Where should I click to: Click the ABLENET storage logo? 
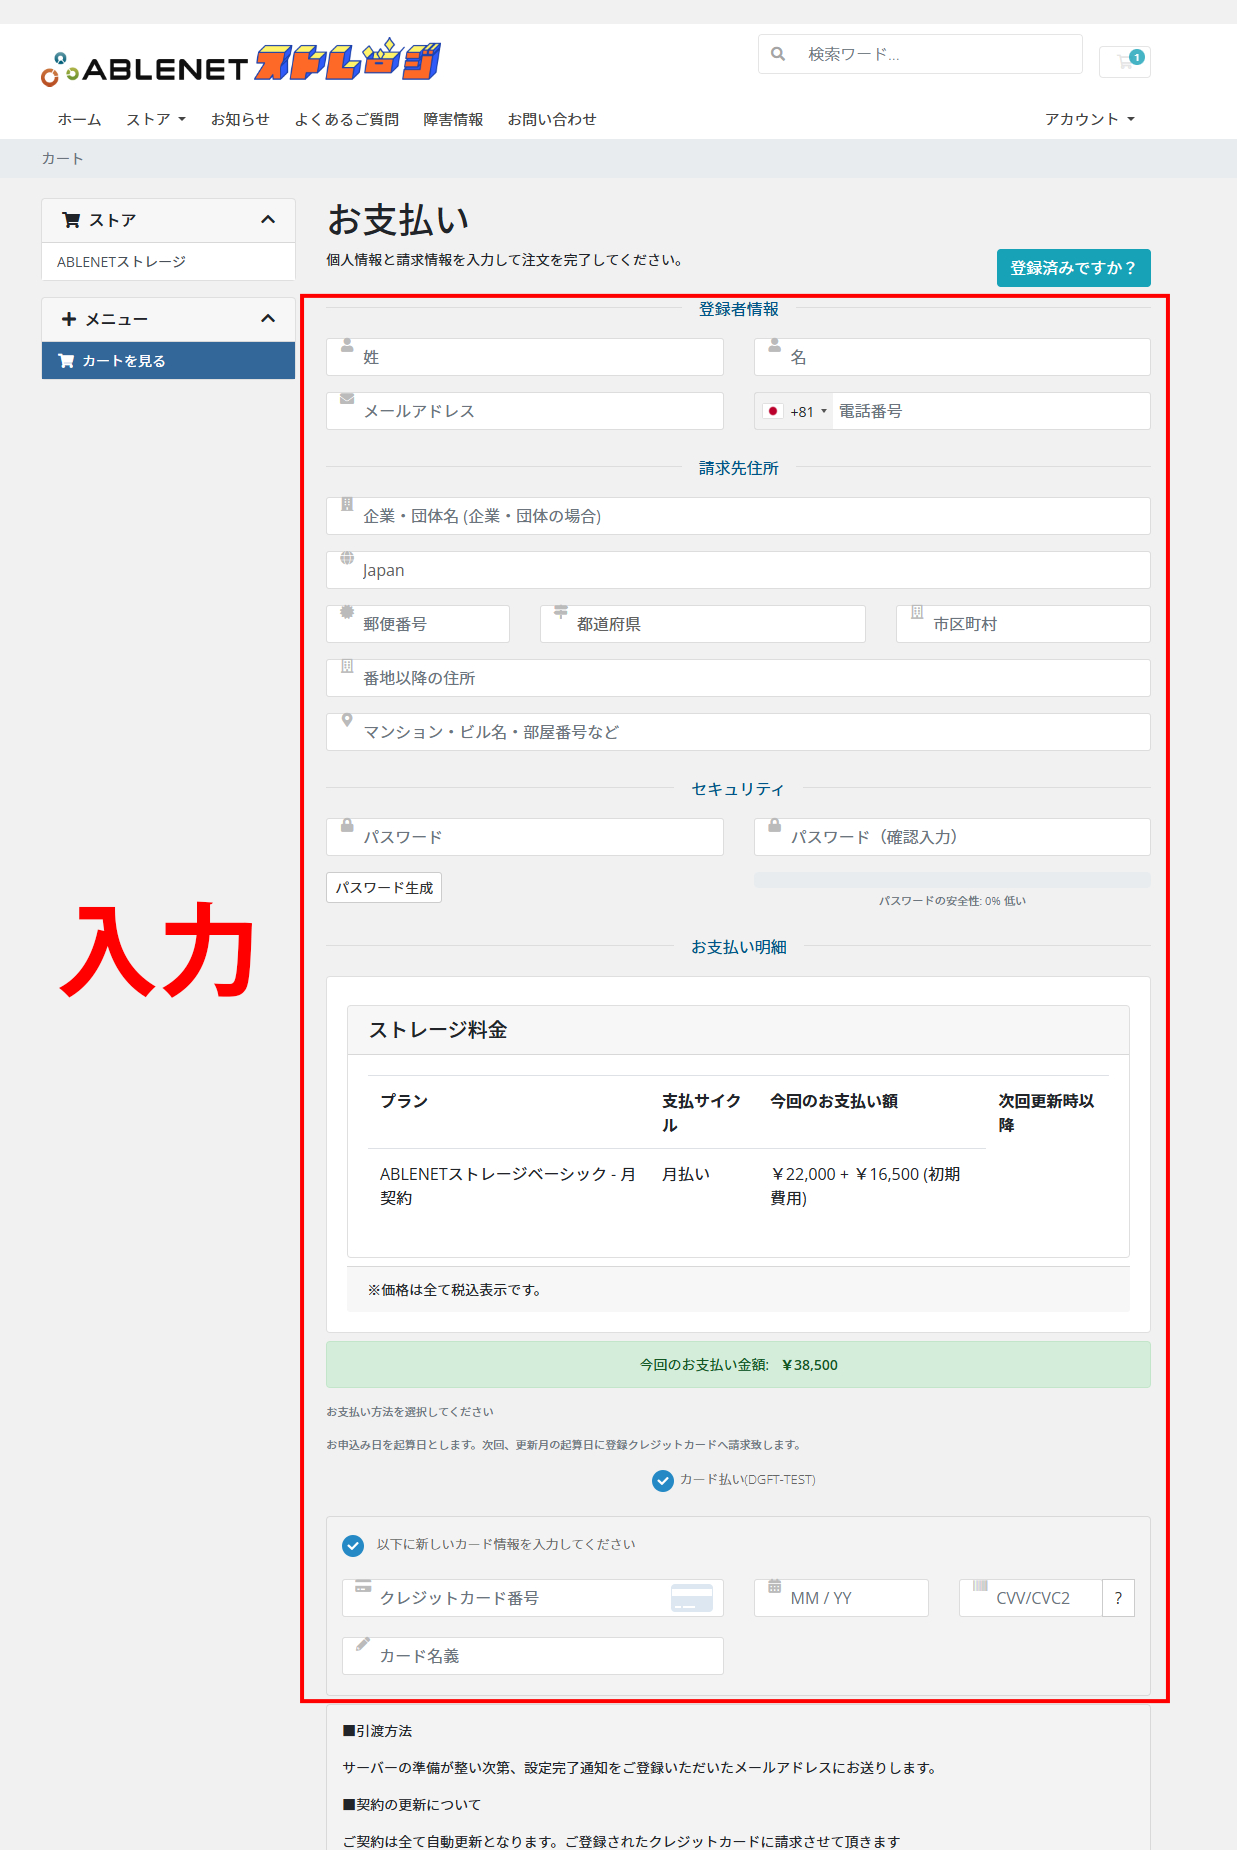pyautogui.click(x=241, y=63)
